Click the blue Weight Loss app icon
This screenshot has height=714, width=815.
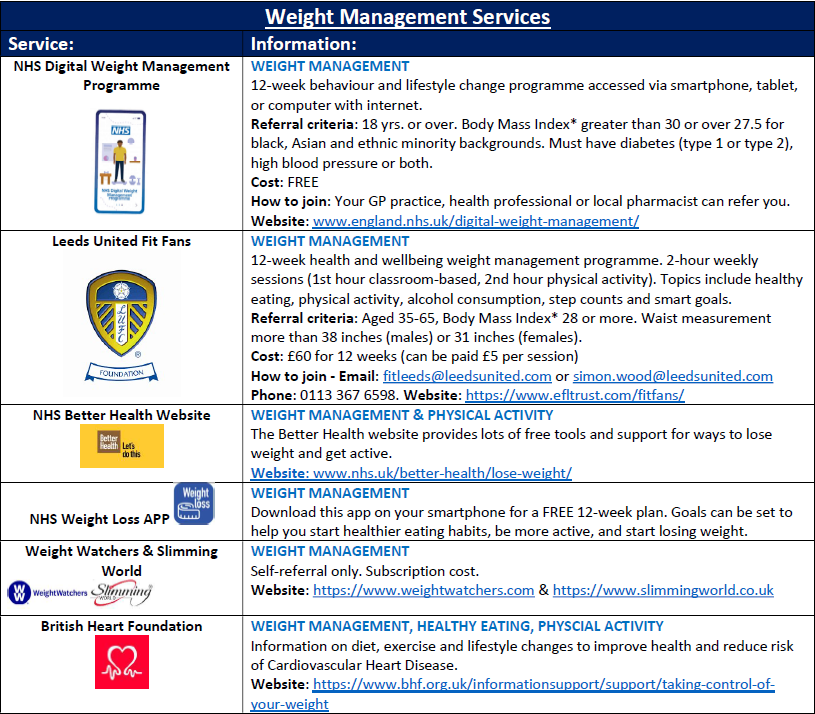[194, 504]
